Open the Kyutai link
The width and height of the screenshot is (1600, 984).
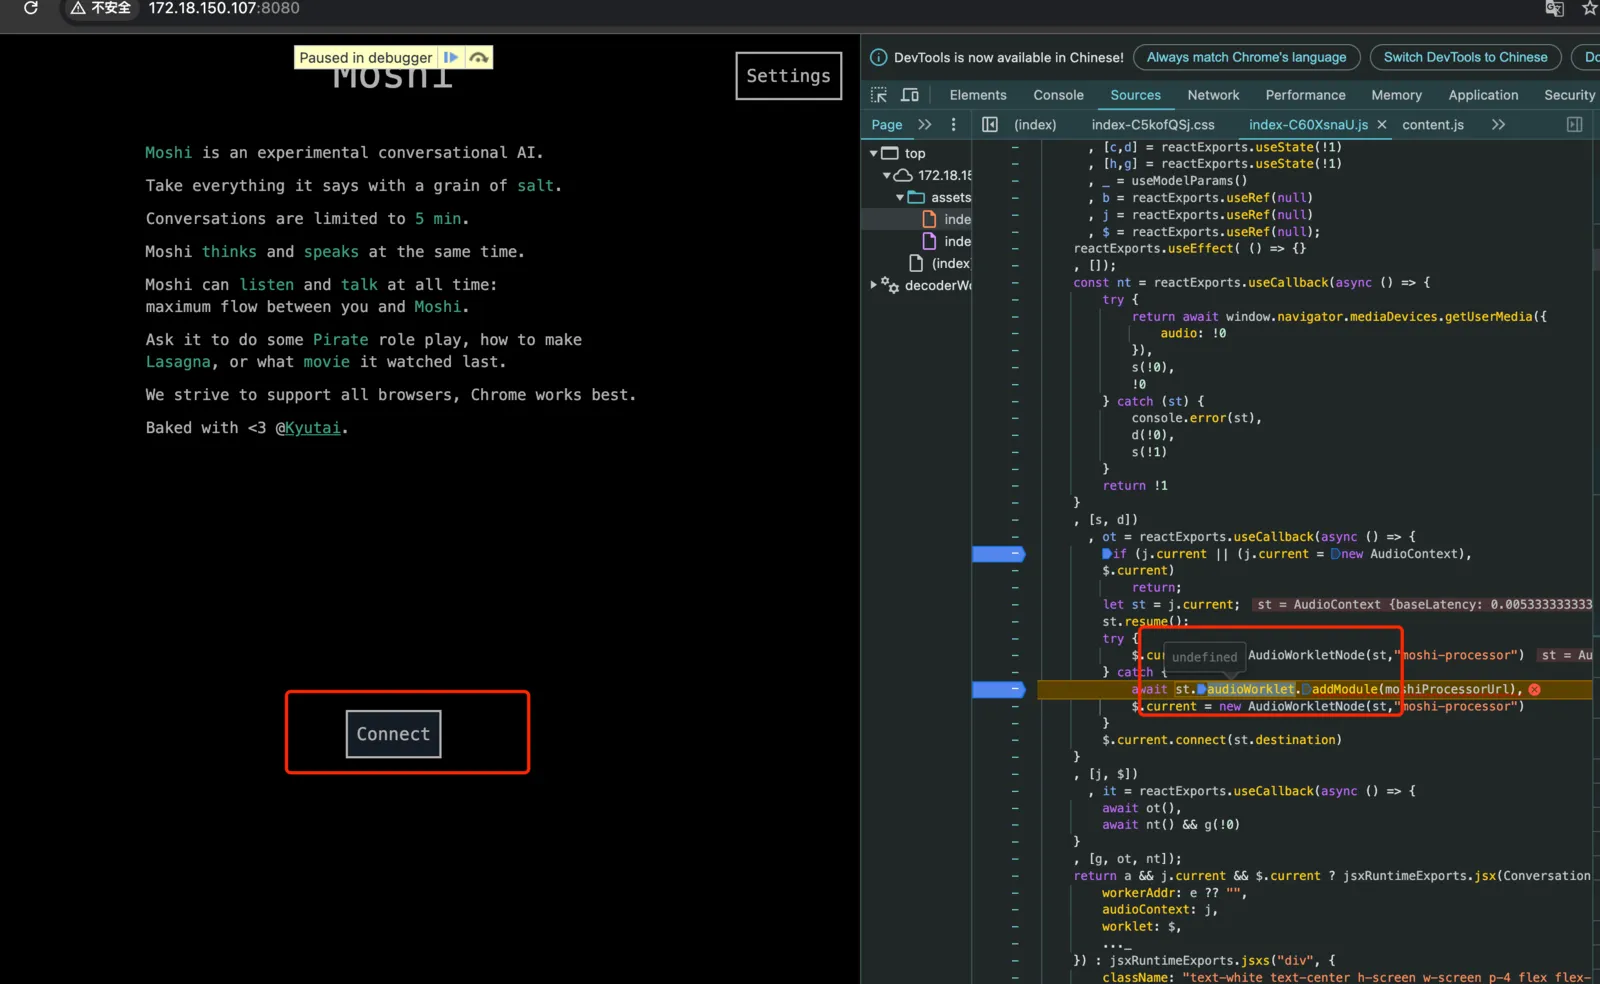312,428
